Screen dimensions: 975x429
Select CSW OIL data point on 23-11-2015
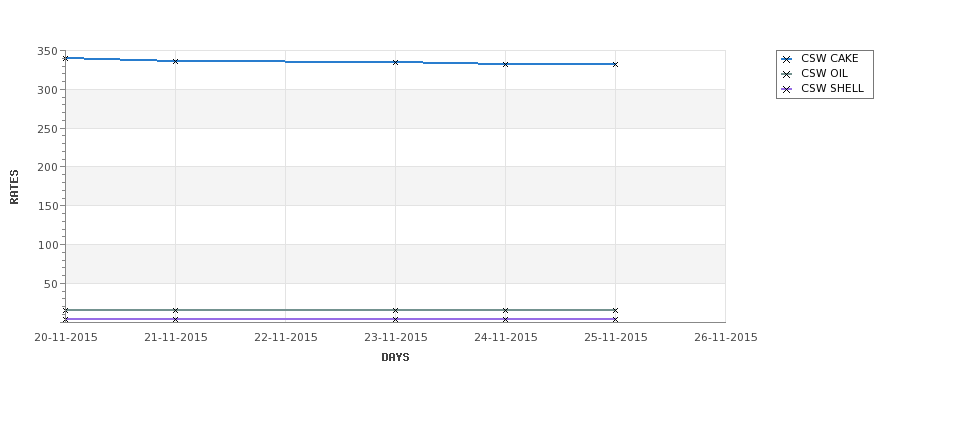pos(395,310)
